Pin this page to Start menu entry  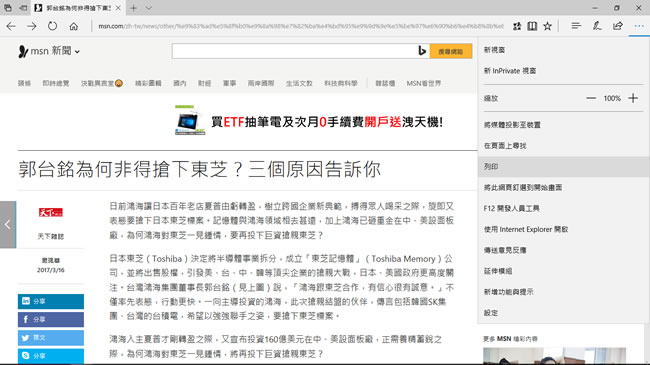click(564, 187)
